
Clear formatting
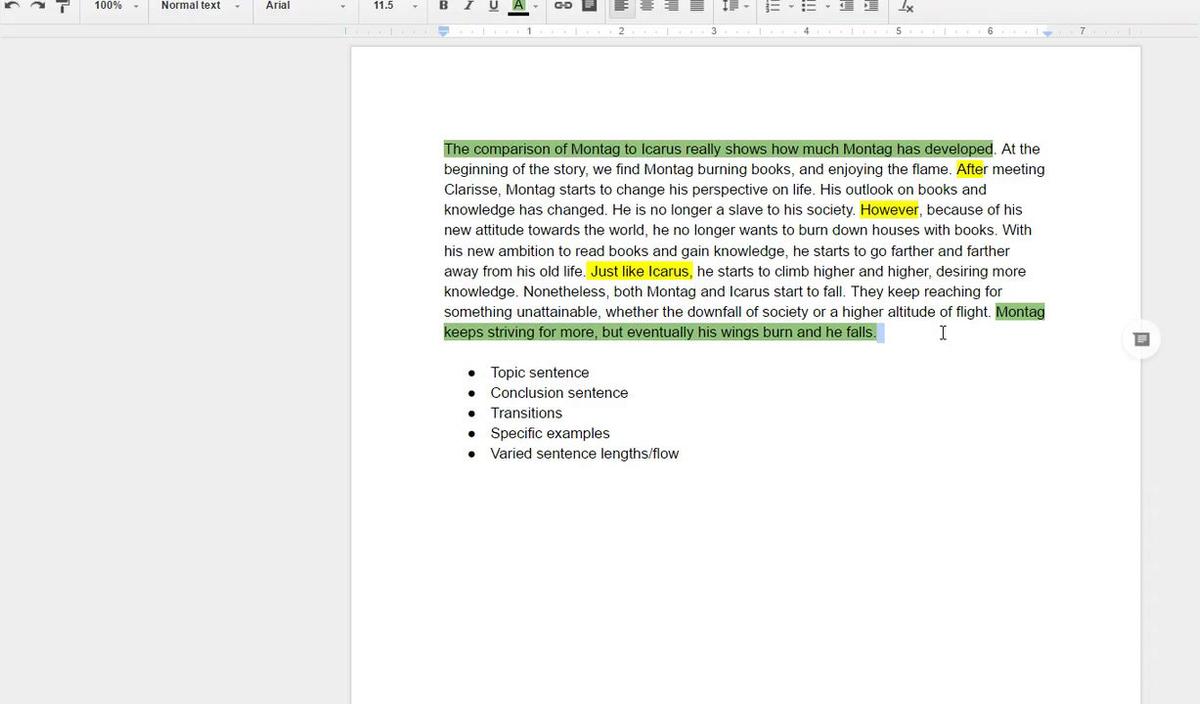(x=906, y=6)
